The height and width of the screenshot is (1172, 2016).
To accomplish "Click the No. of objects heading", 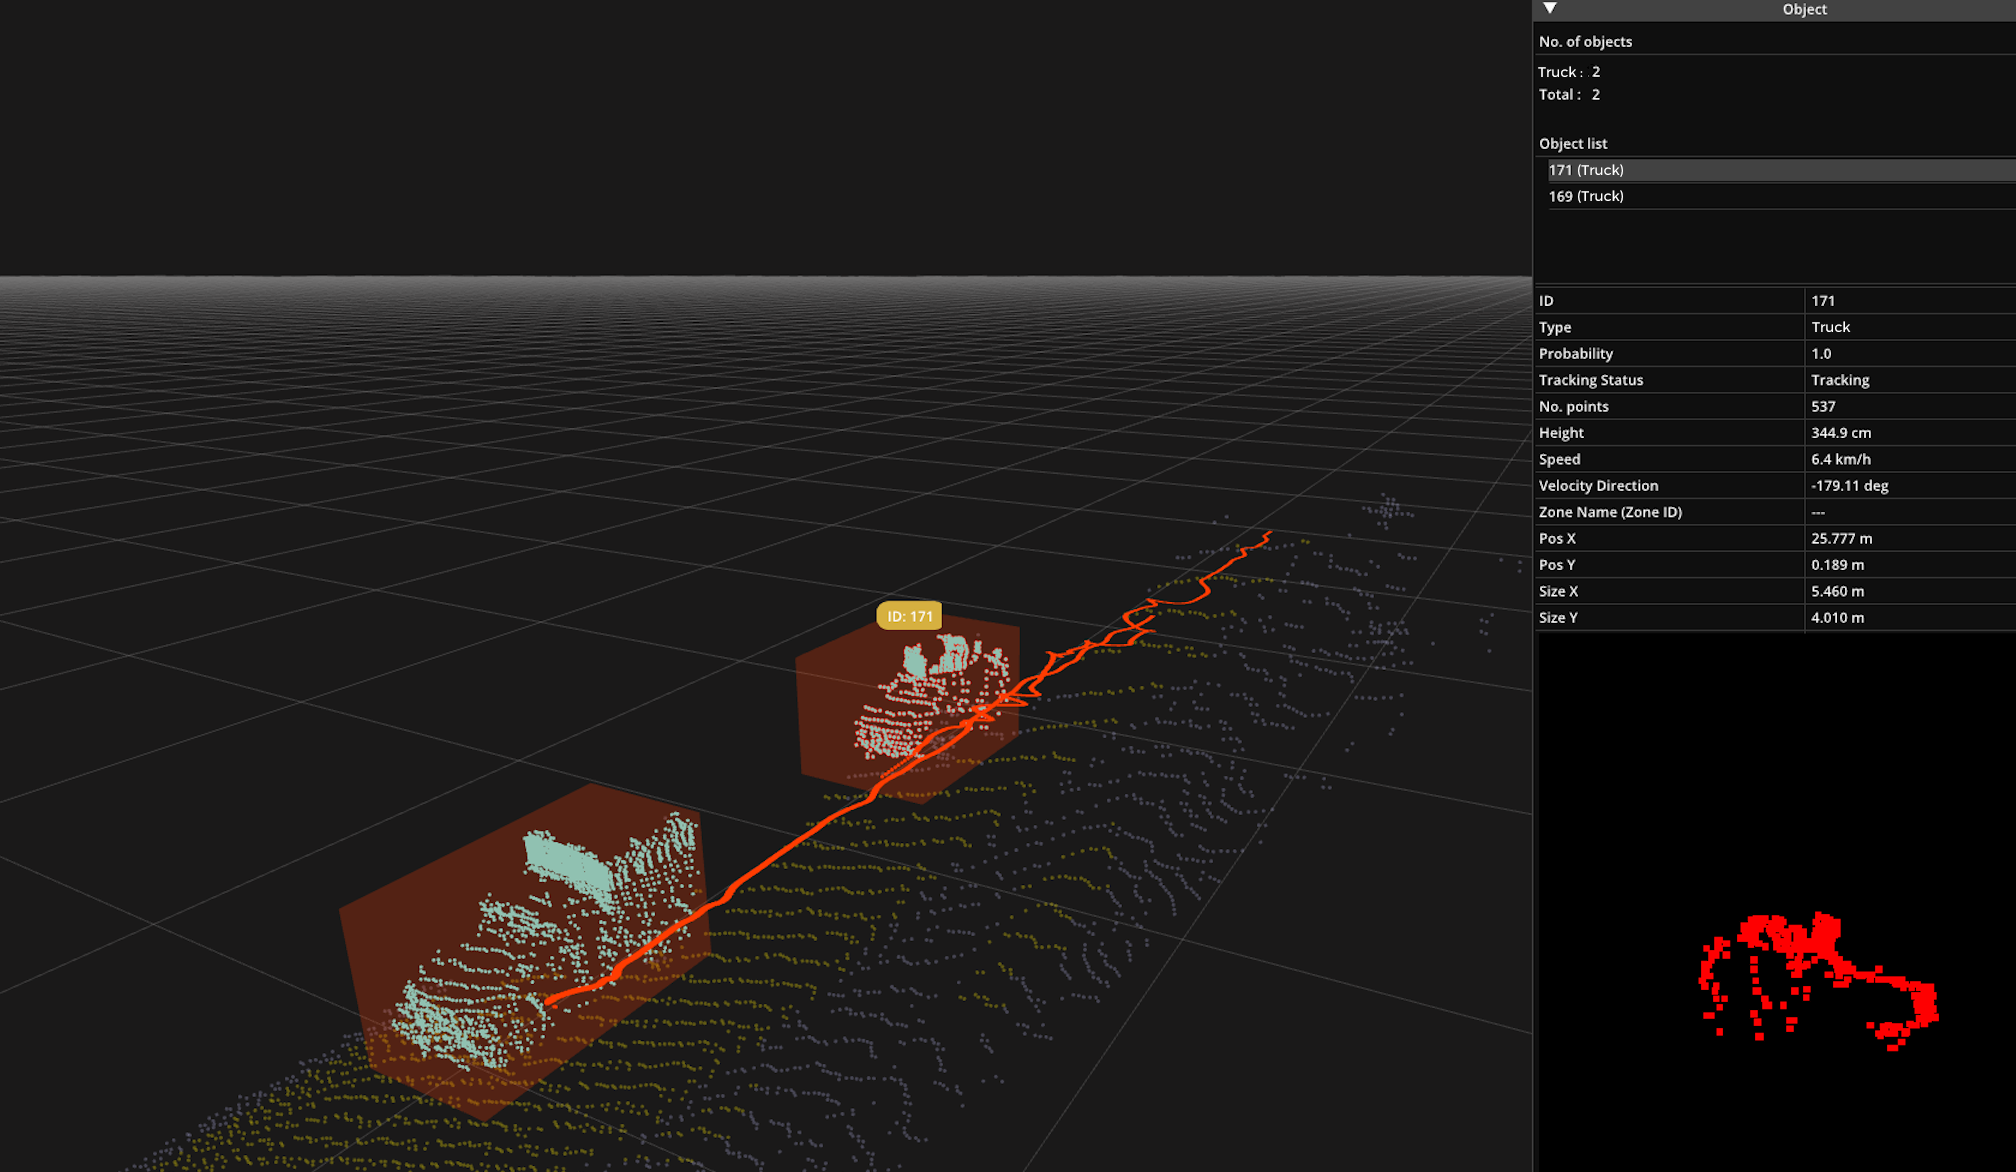I will coord(1585,42).
